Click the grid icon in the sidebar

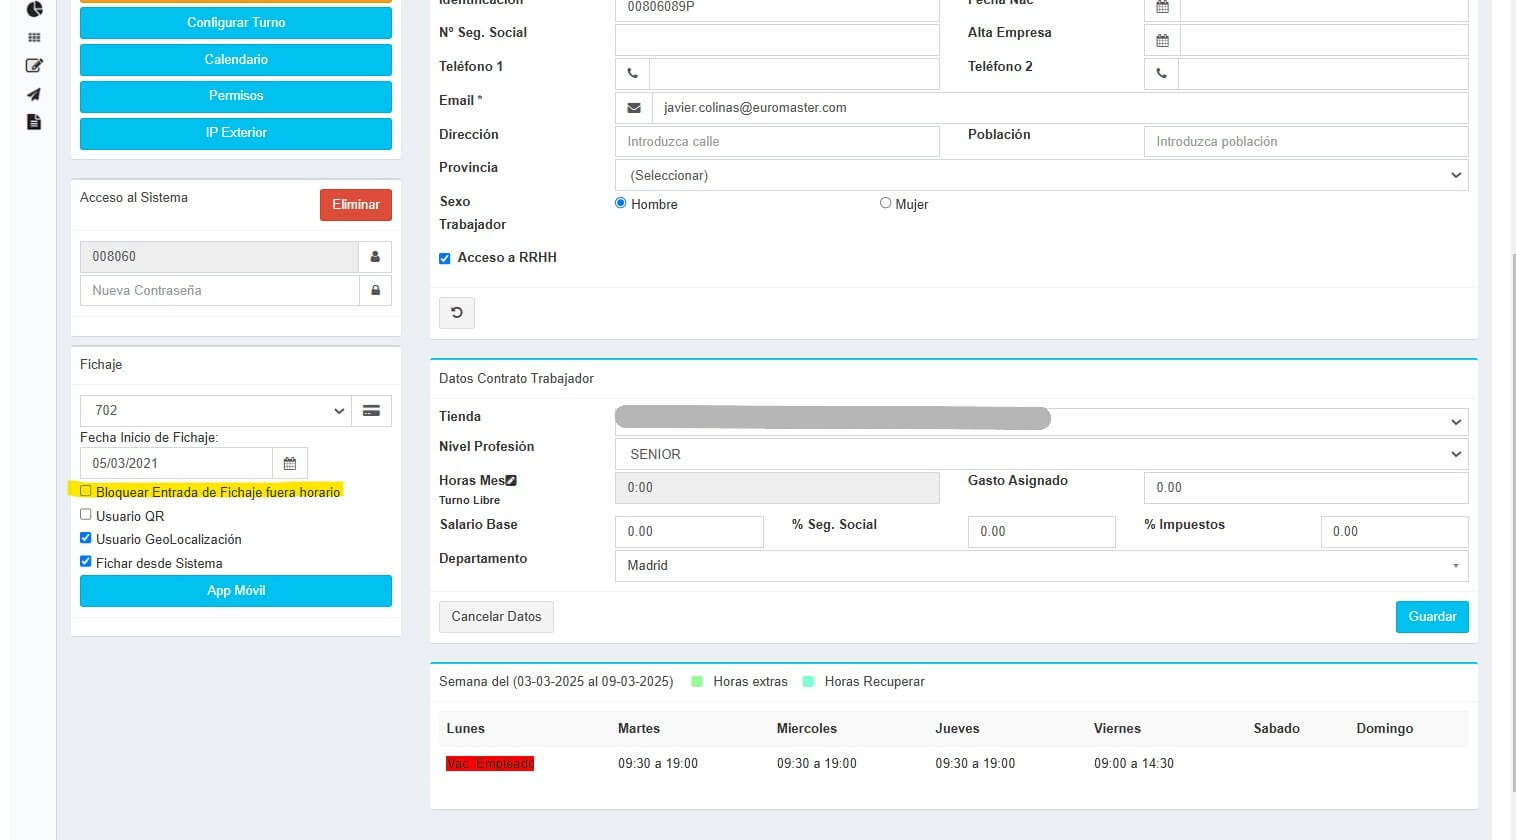[34, 38]
